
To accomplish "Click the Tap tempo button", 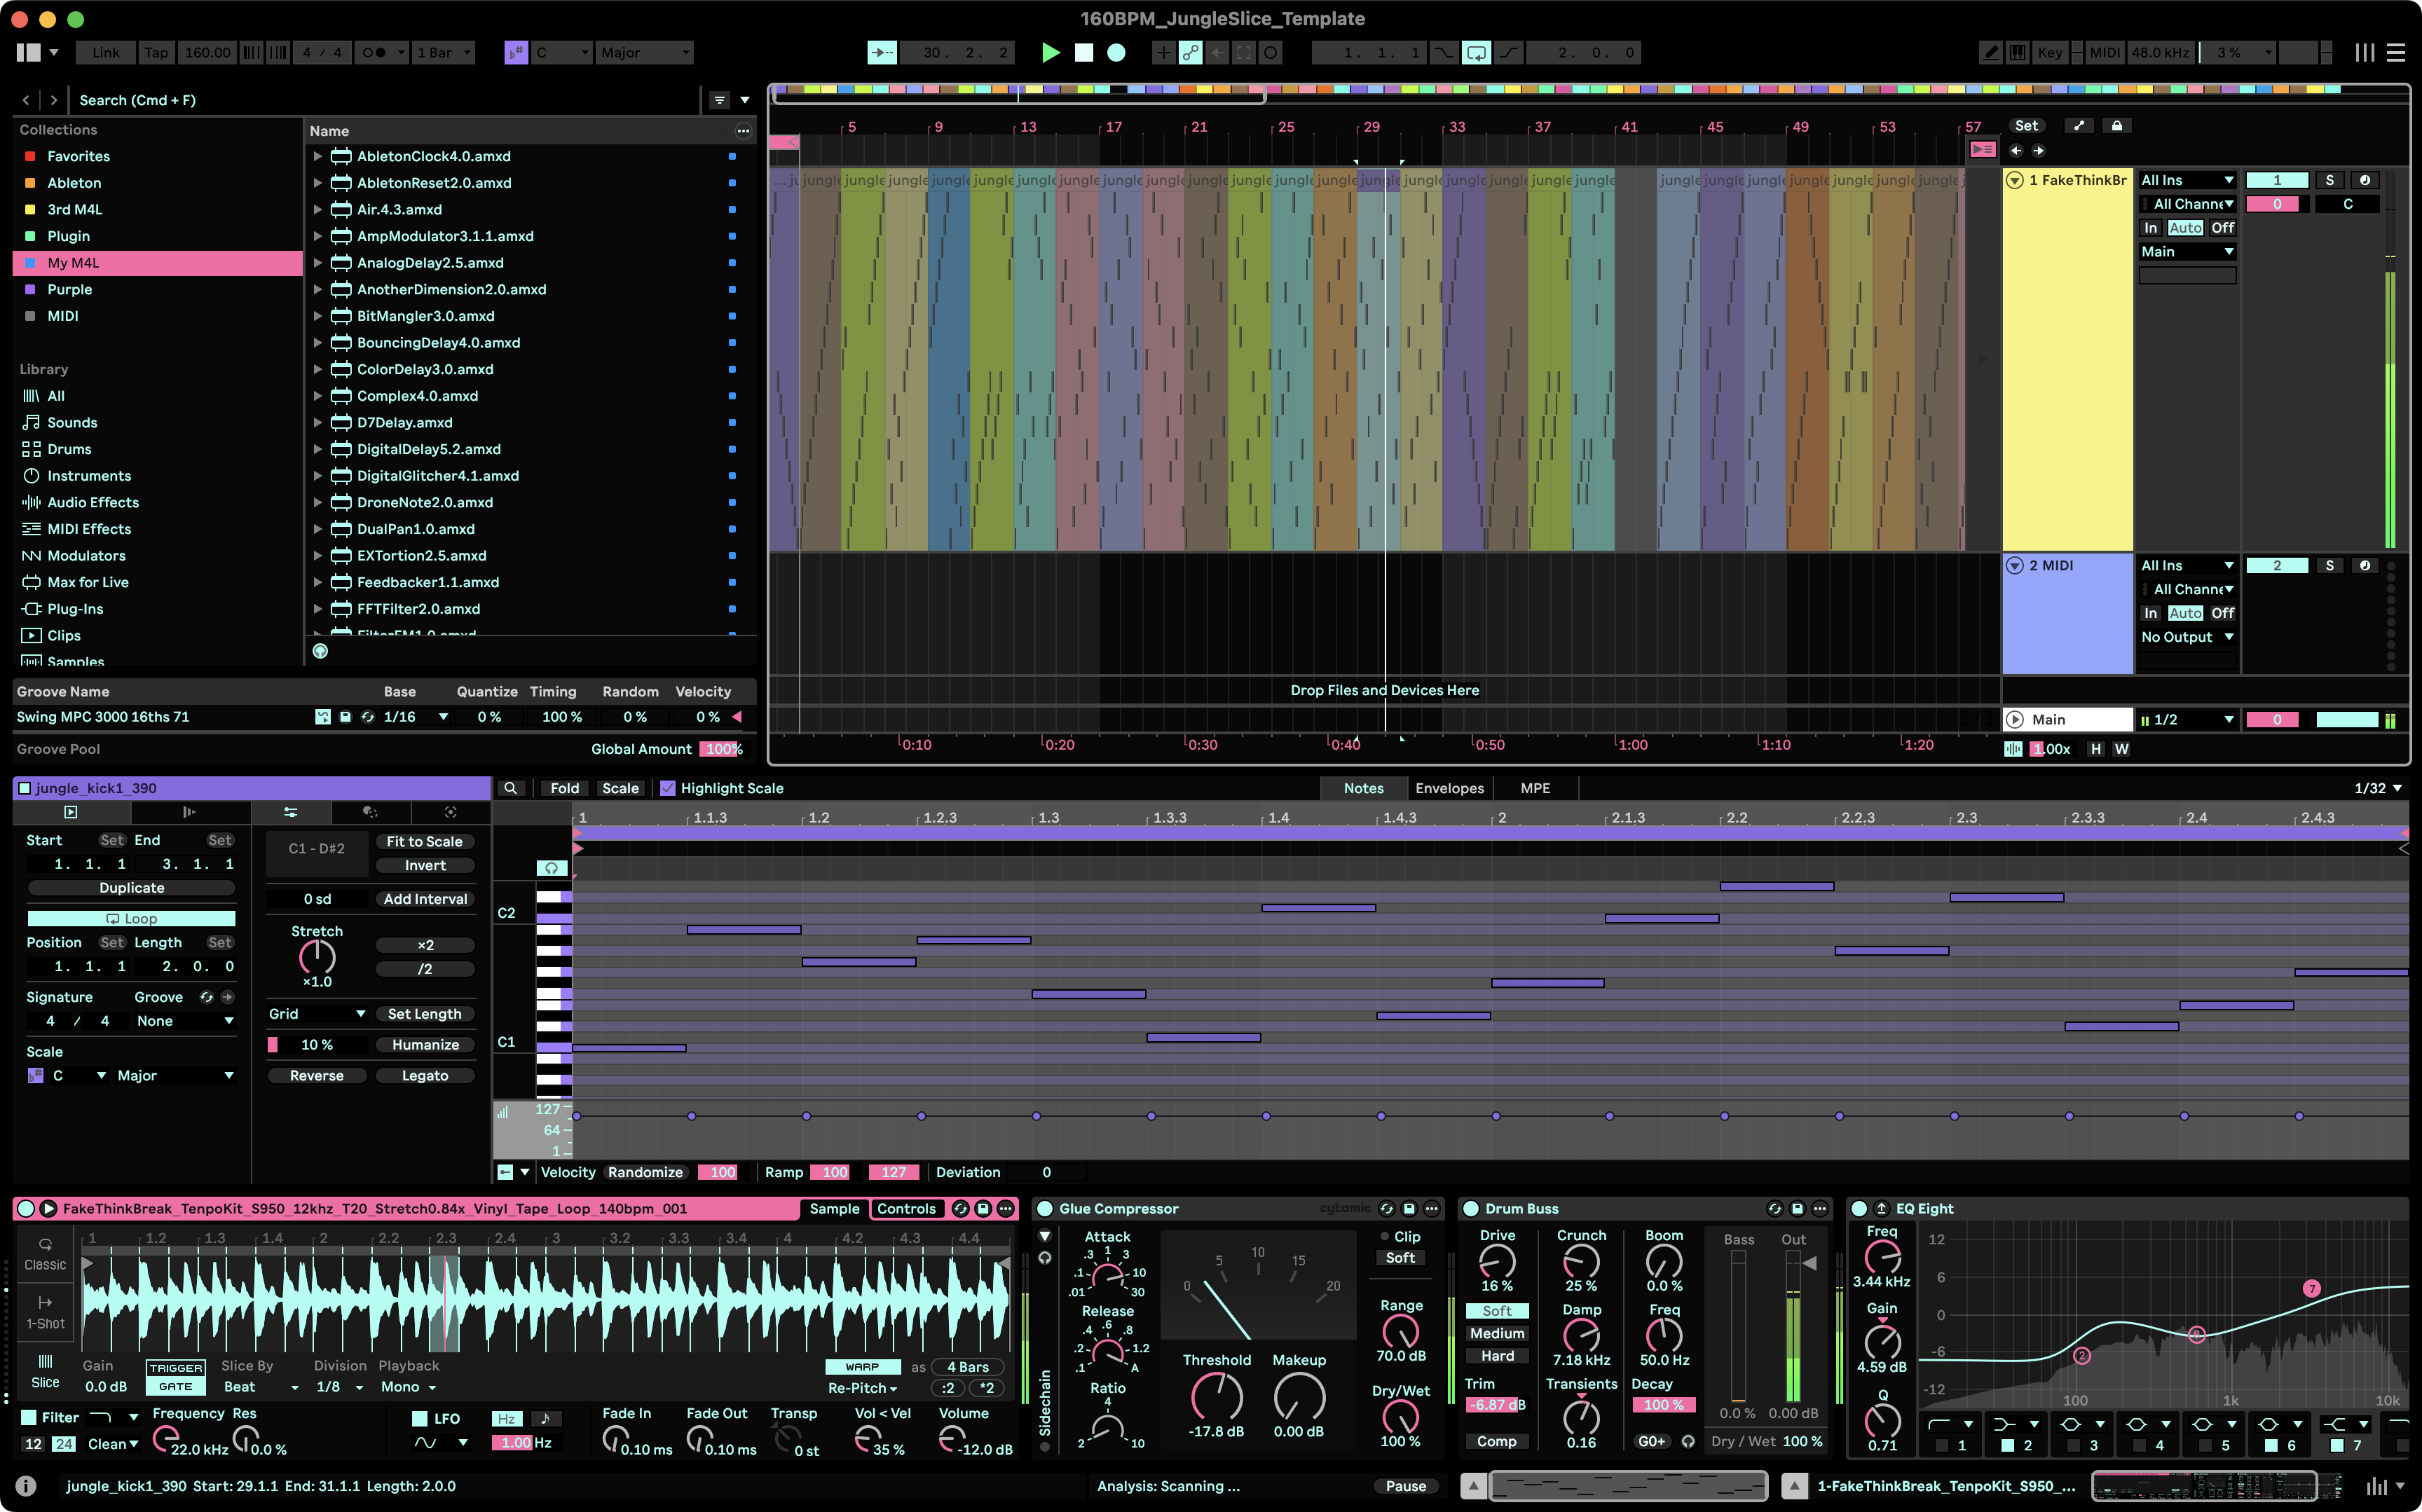I will pos(156,52).
